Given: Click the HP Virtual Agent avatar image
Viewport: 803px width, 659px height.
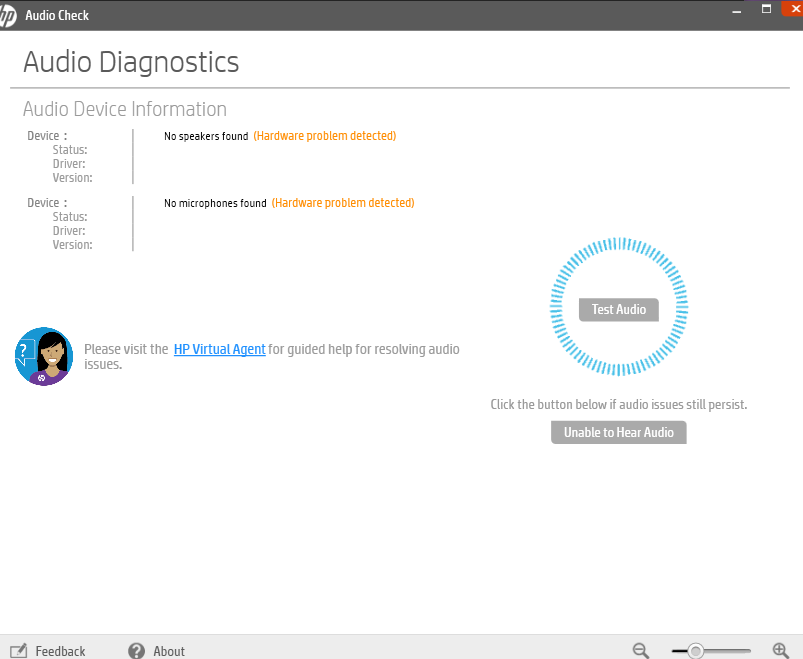Looking at the screenshot, I should pos(43,356).
